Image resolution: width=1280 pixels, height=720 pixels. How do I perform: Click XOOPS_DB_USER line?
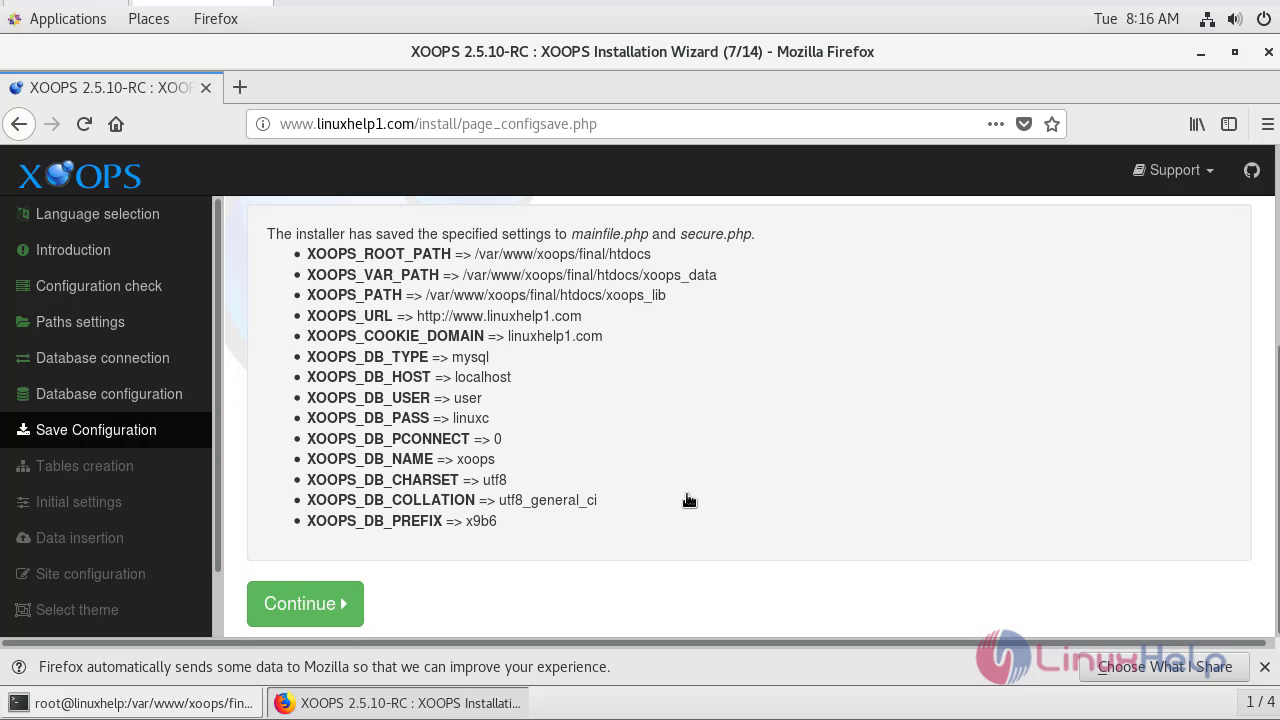[x=394, y=398]
